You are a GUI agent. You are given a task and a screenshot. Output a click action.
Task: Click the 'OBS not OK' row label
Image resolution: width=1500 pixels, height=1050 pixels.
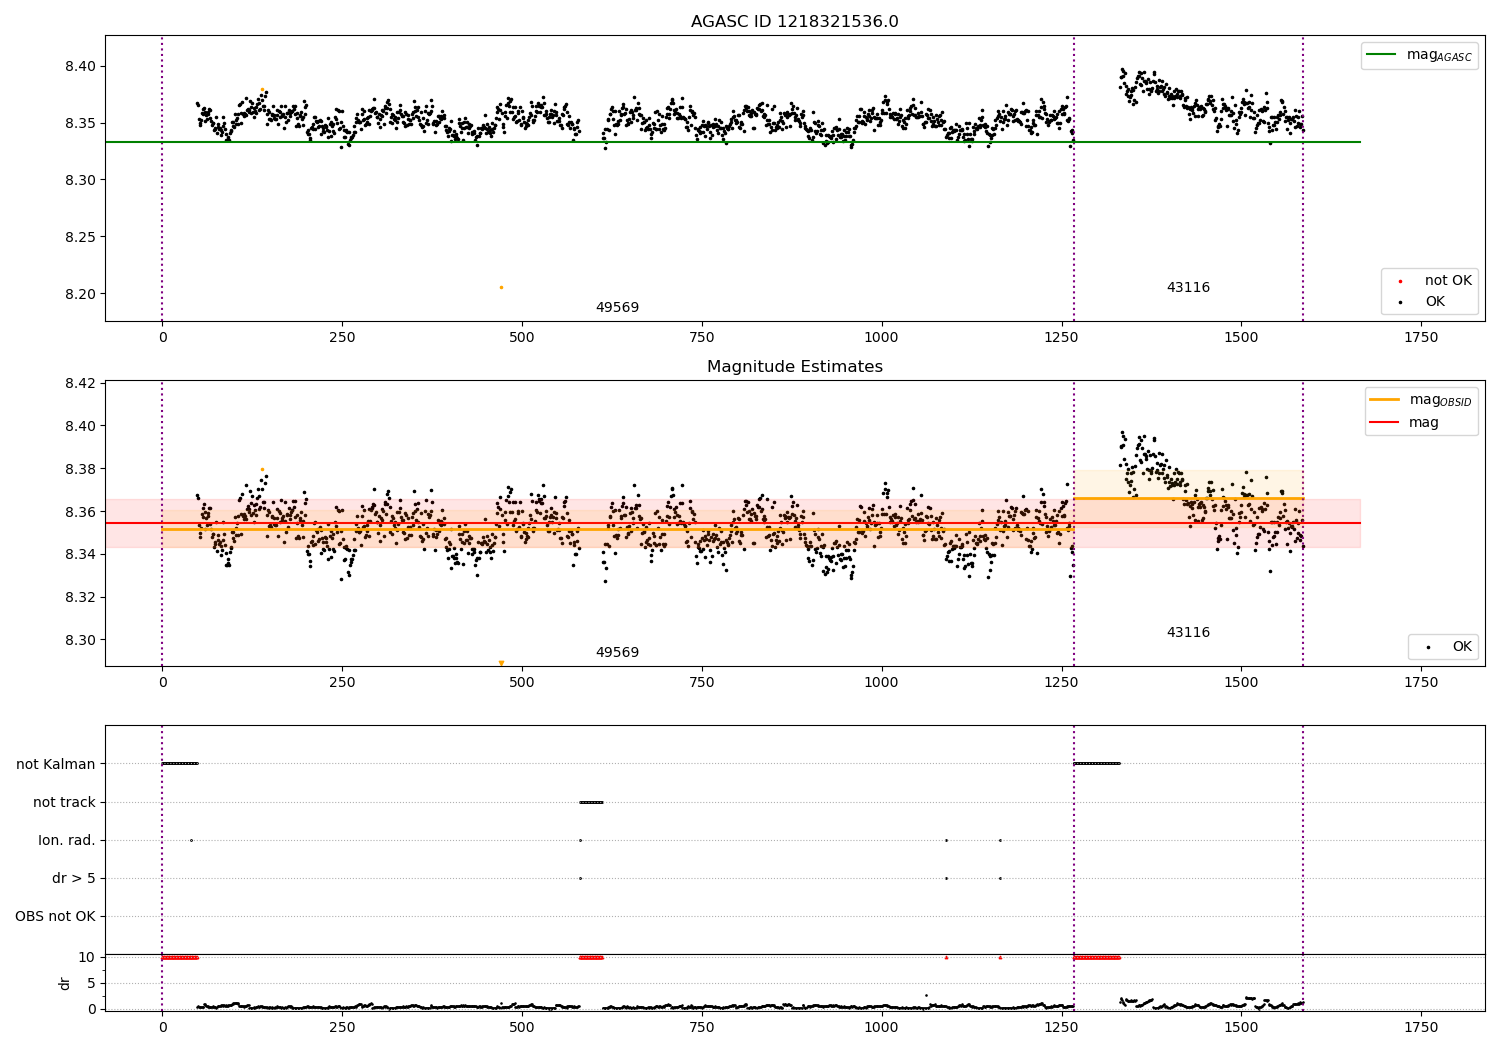click(55, 916)
